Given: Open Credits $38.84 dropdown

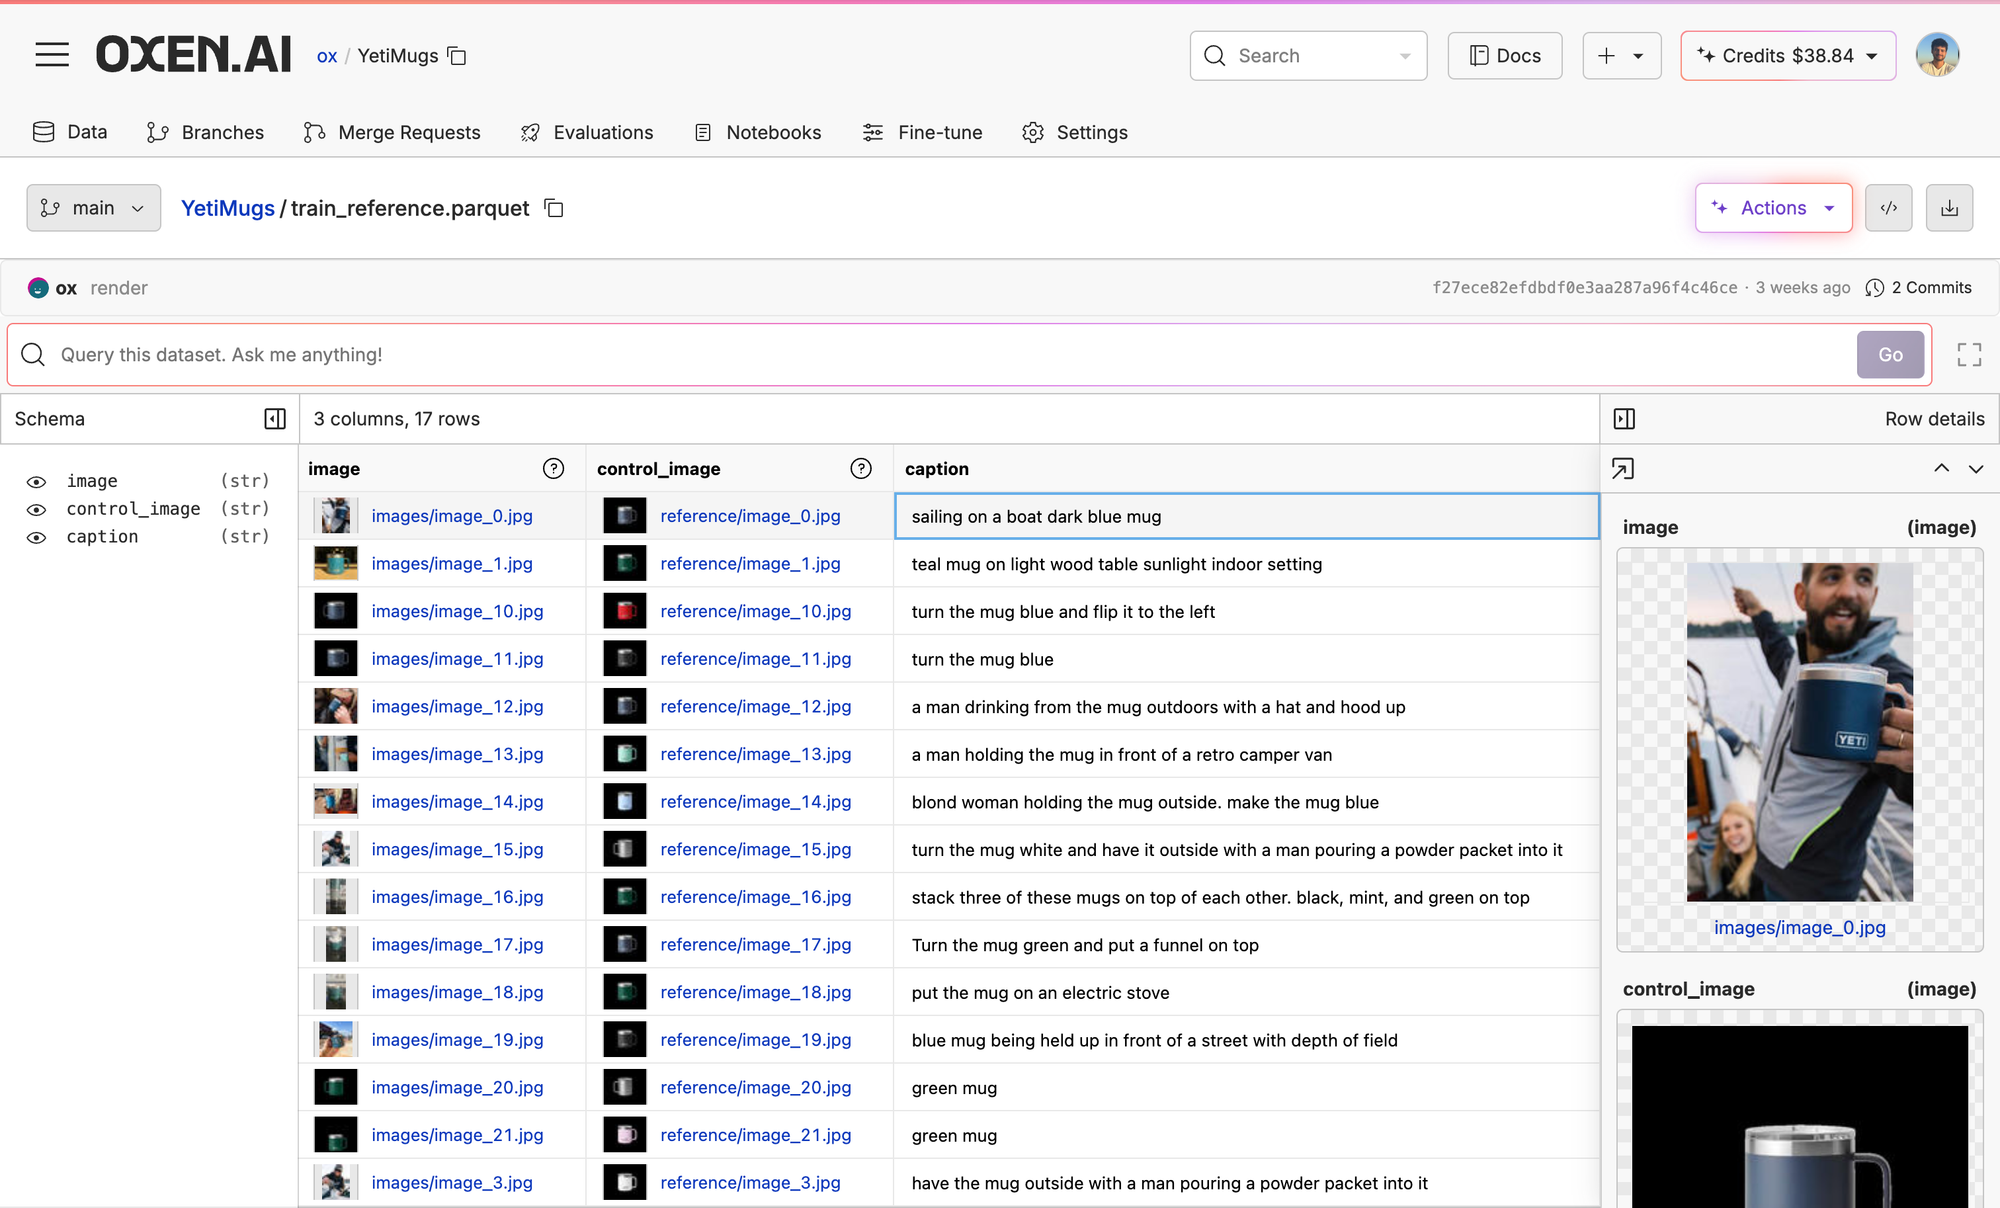Looking at the screenshot, I should click(1787, 56).
